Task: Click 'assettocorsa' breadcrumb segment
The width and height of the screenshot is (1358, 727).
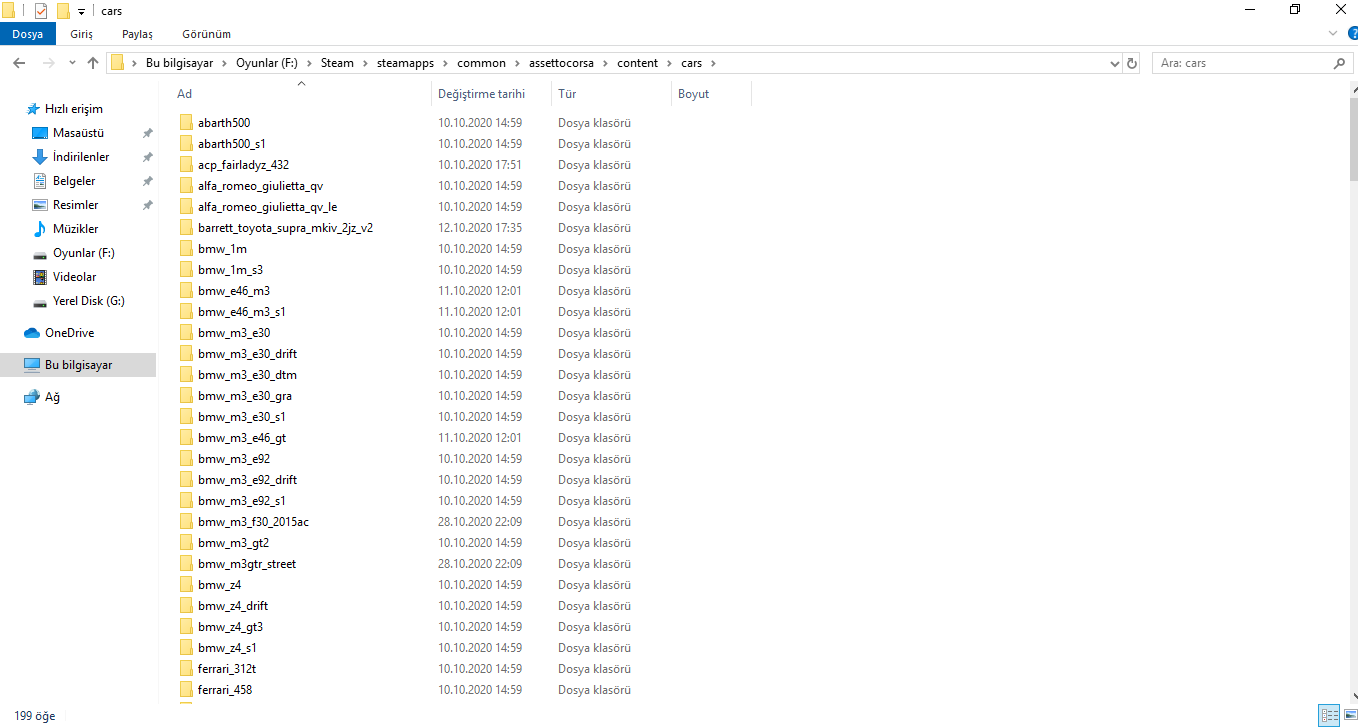Action: 559,63
